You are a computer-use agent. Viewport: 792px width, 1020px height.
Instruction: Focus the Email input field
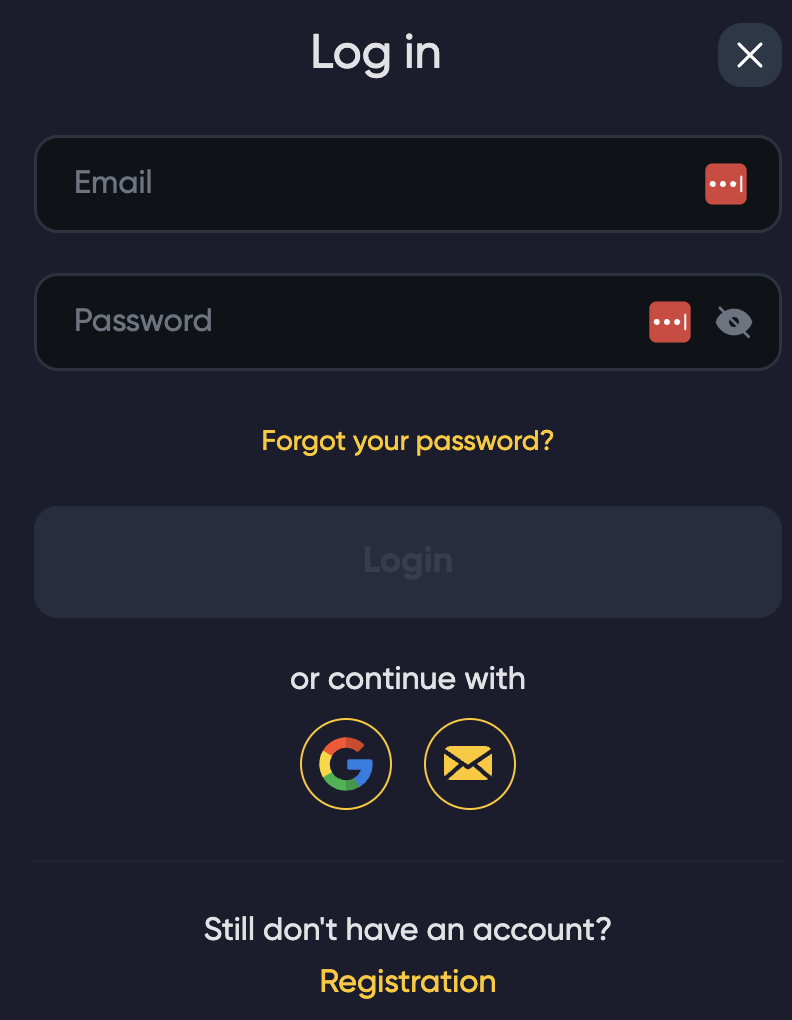(380, 184)
